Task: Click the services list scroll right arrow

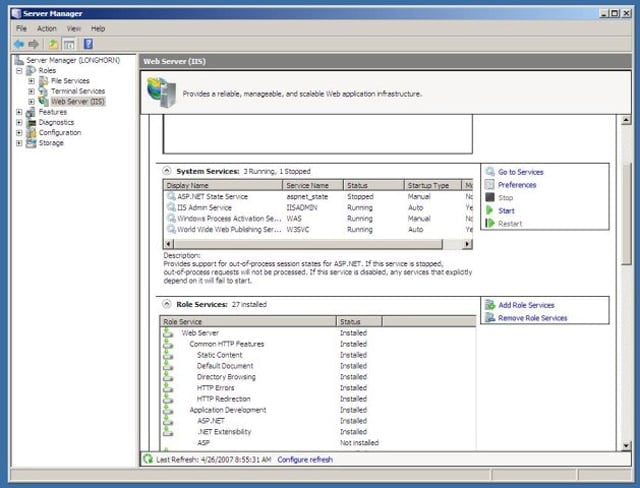Action: (x=468, y=244)
